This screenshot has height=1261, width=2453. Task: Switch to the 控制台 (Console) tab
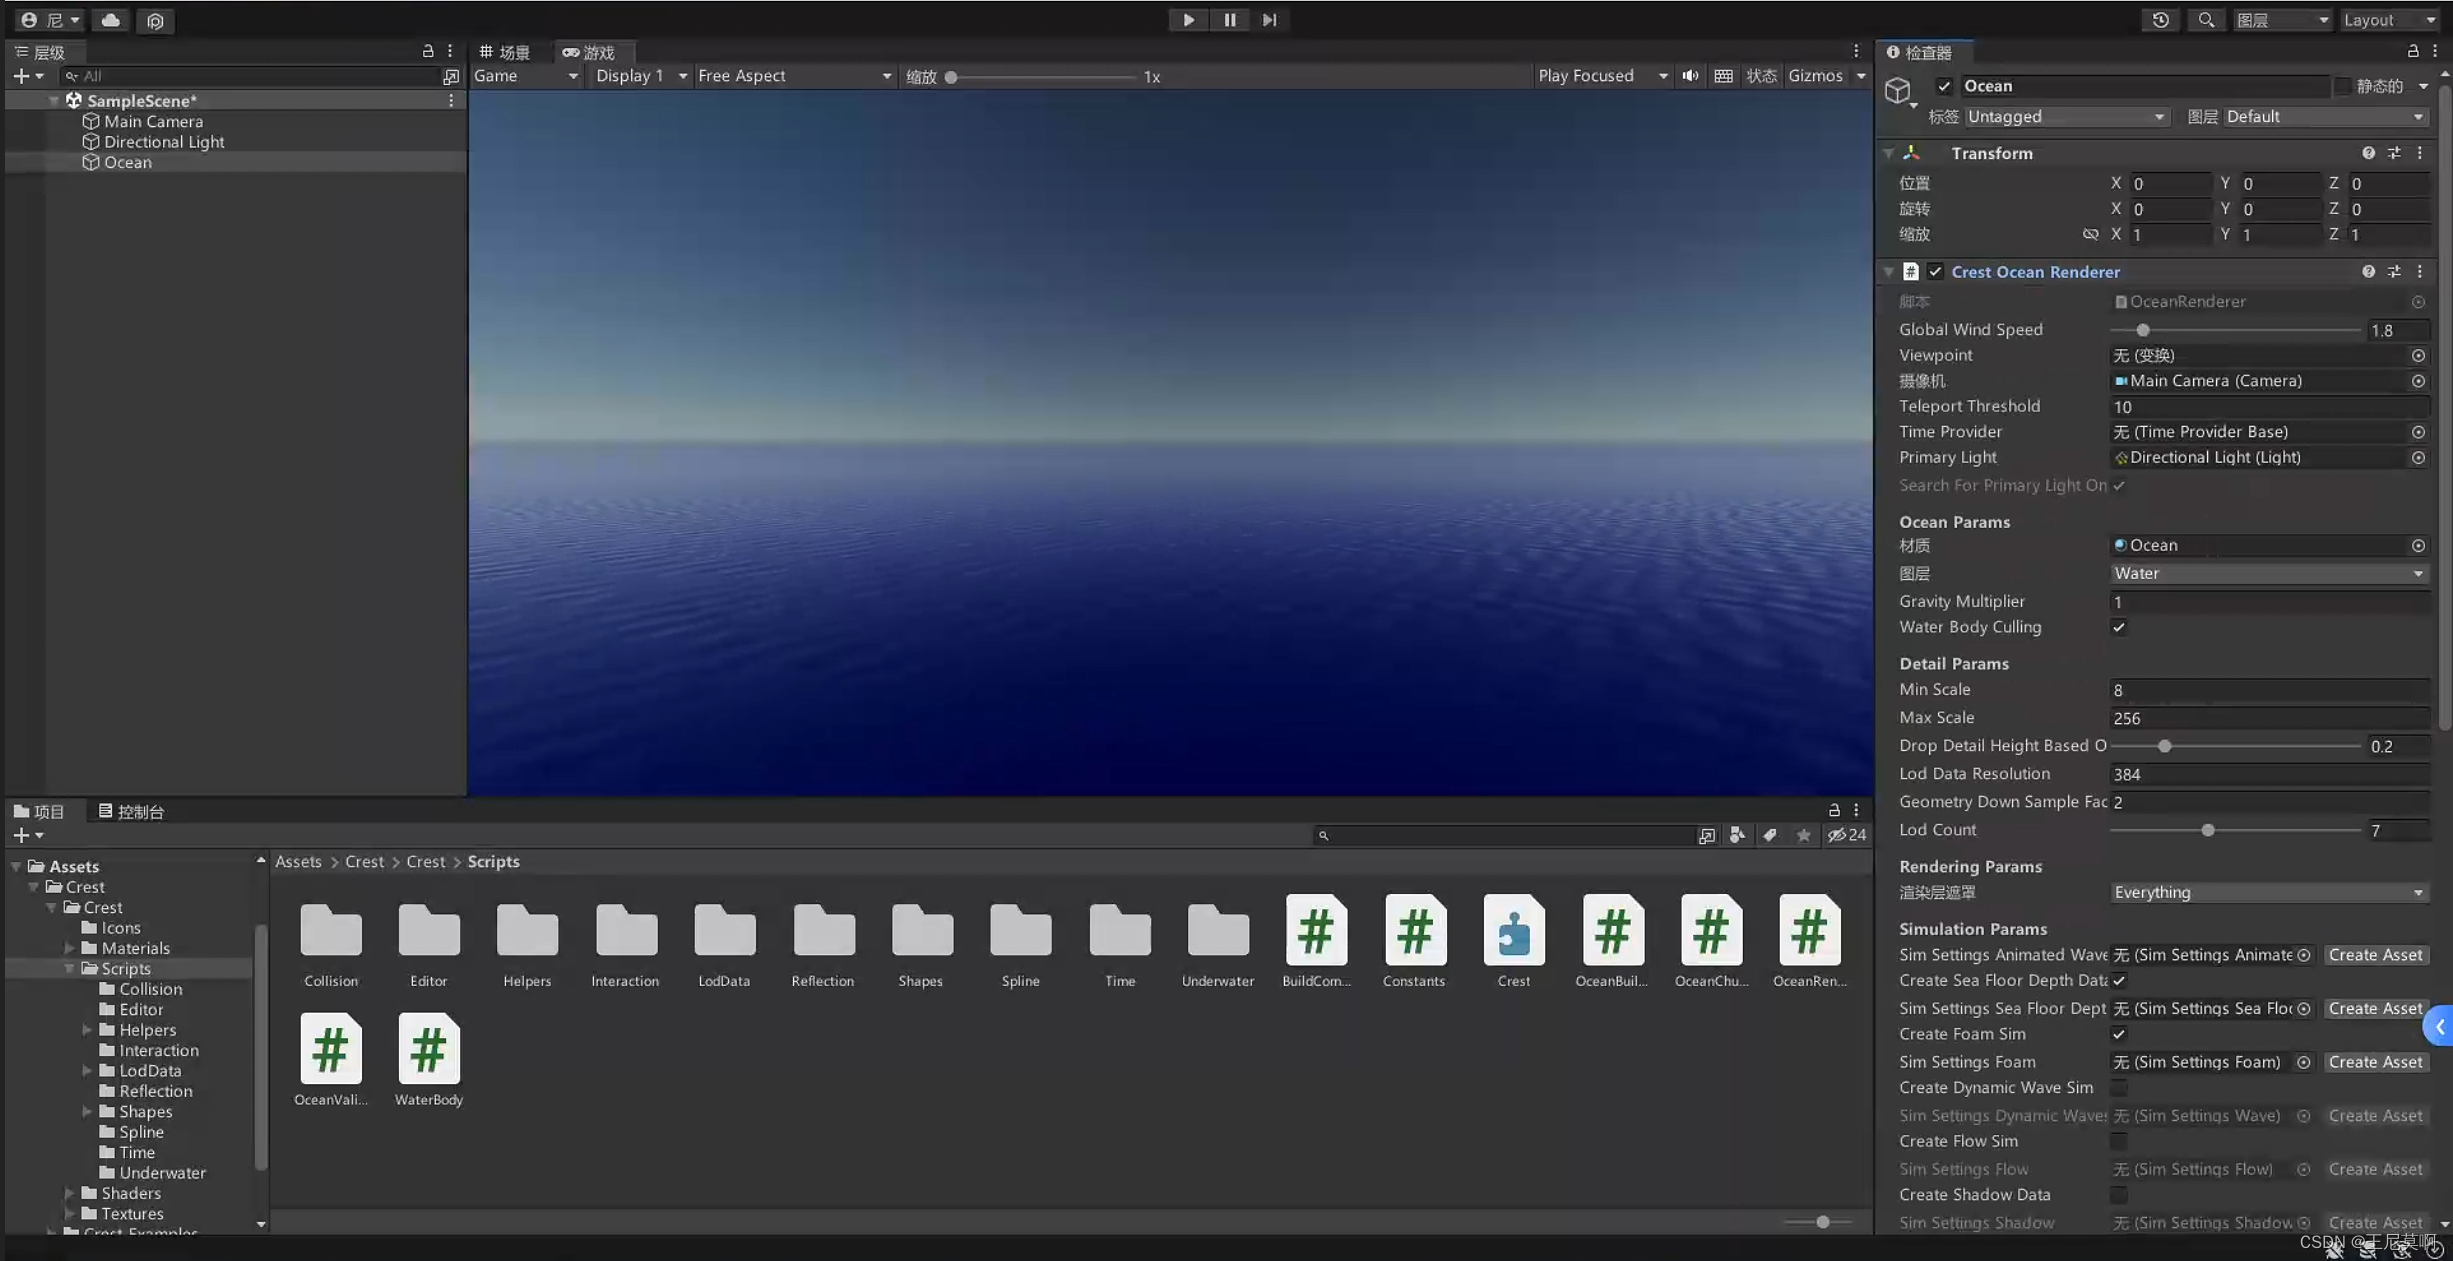click(131, 812)
